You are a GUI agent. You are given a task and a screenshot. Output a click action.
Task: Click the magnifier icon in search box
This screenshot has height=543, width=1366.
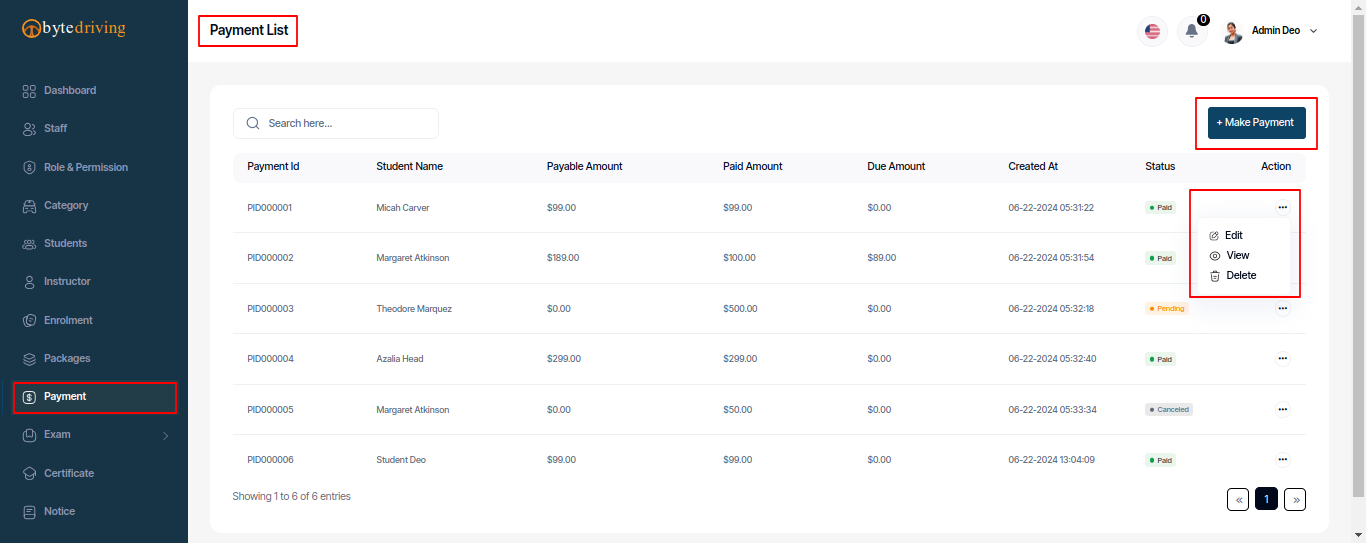coord(253,123)
